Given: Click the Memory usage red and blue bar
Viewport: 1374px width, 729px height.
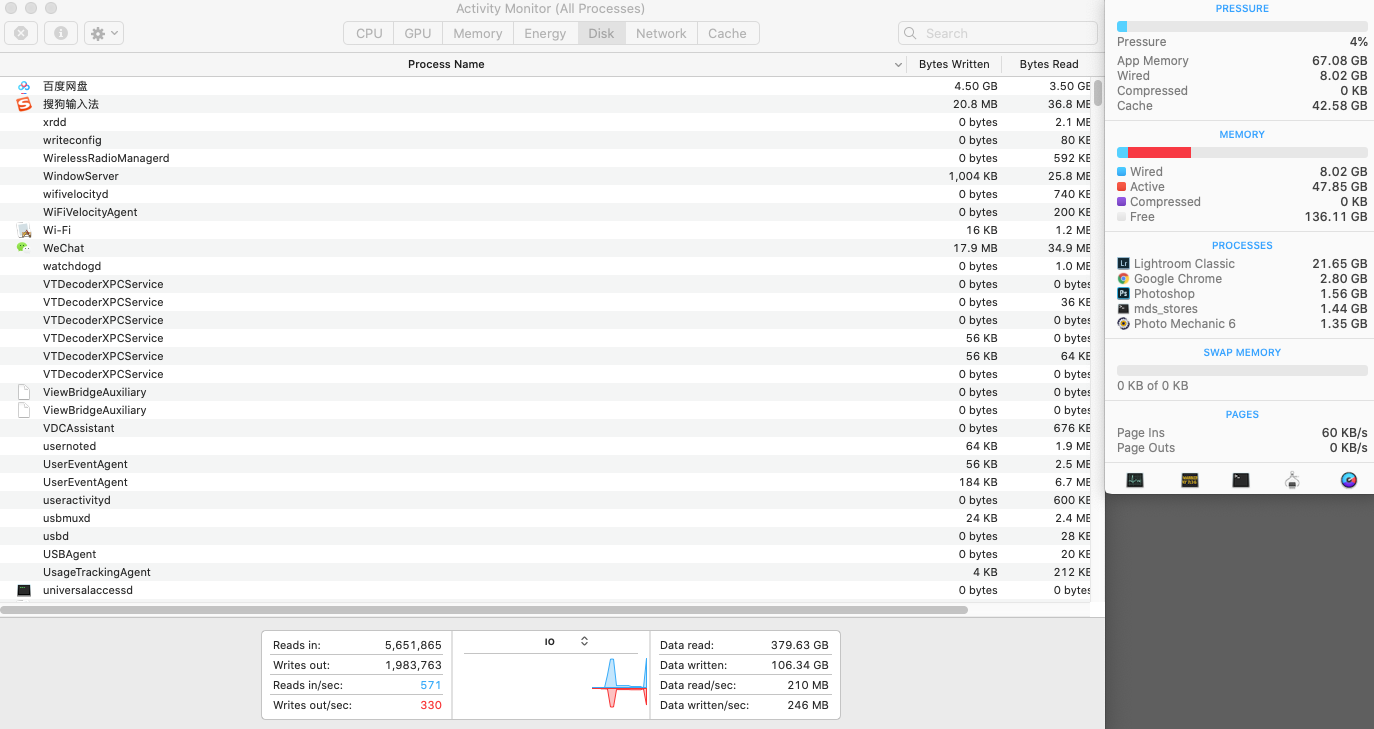Looking at the screenshot, I should tap(1242, 153).
